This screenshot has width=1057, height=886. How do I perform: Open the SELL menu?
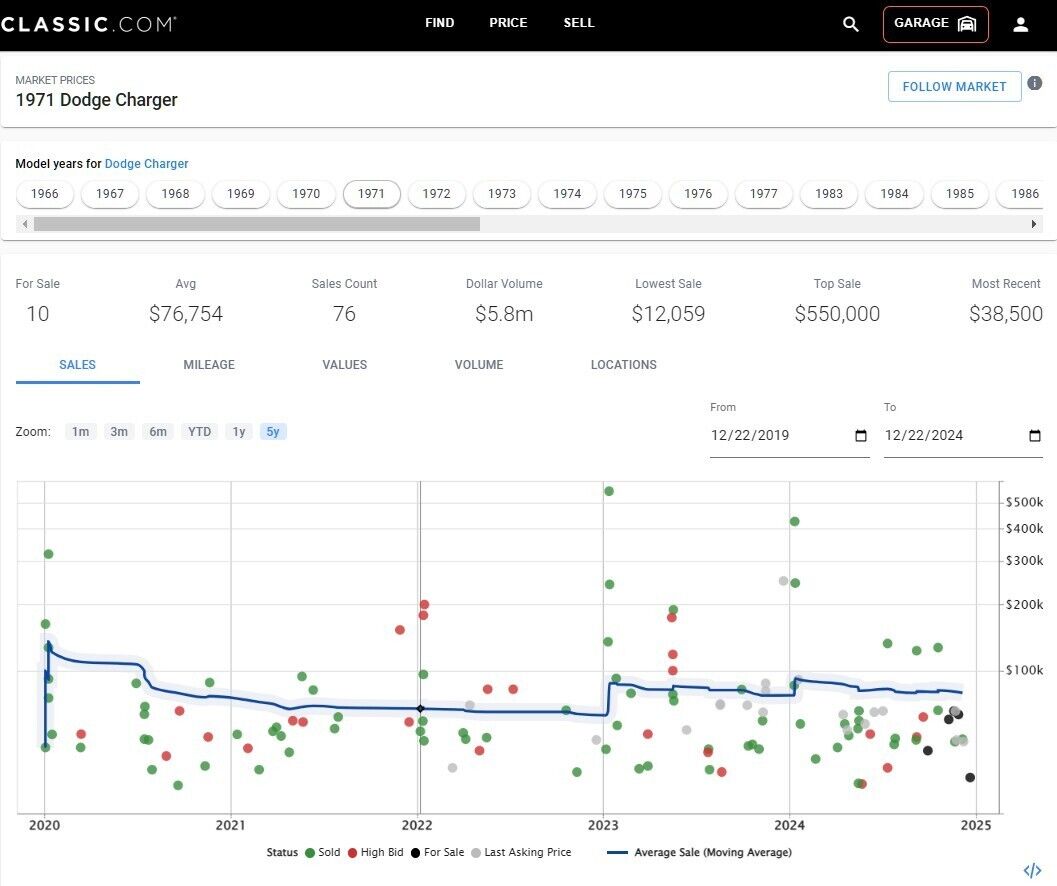(578, 23)
